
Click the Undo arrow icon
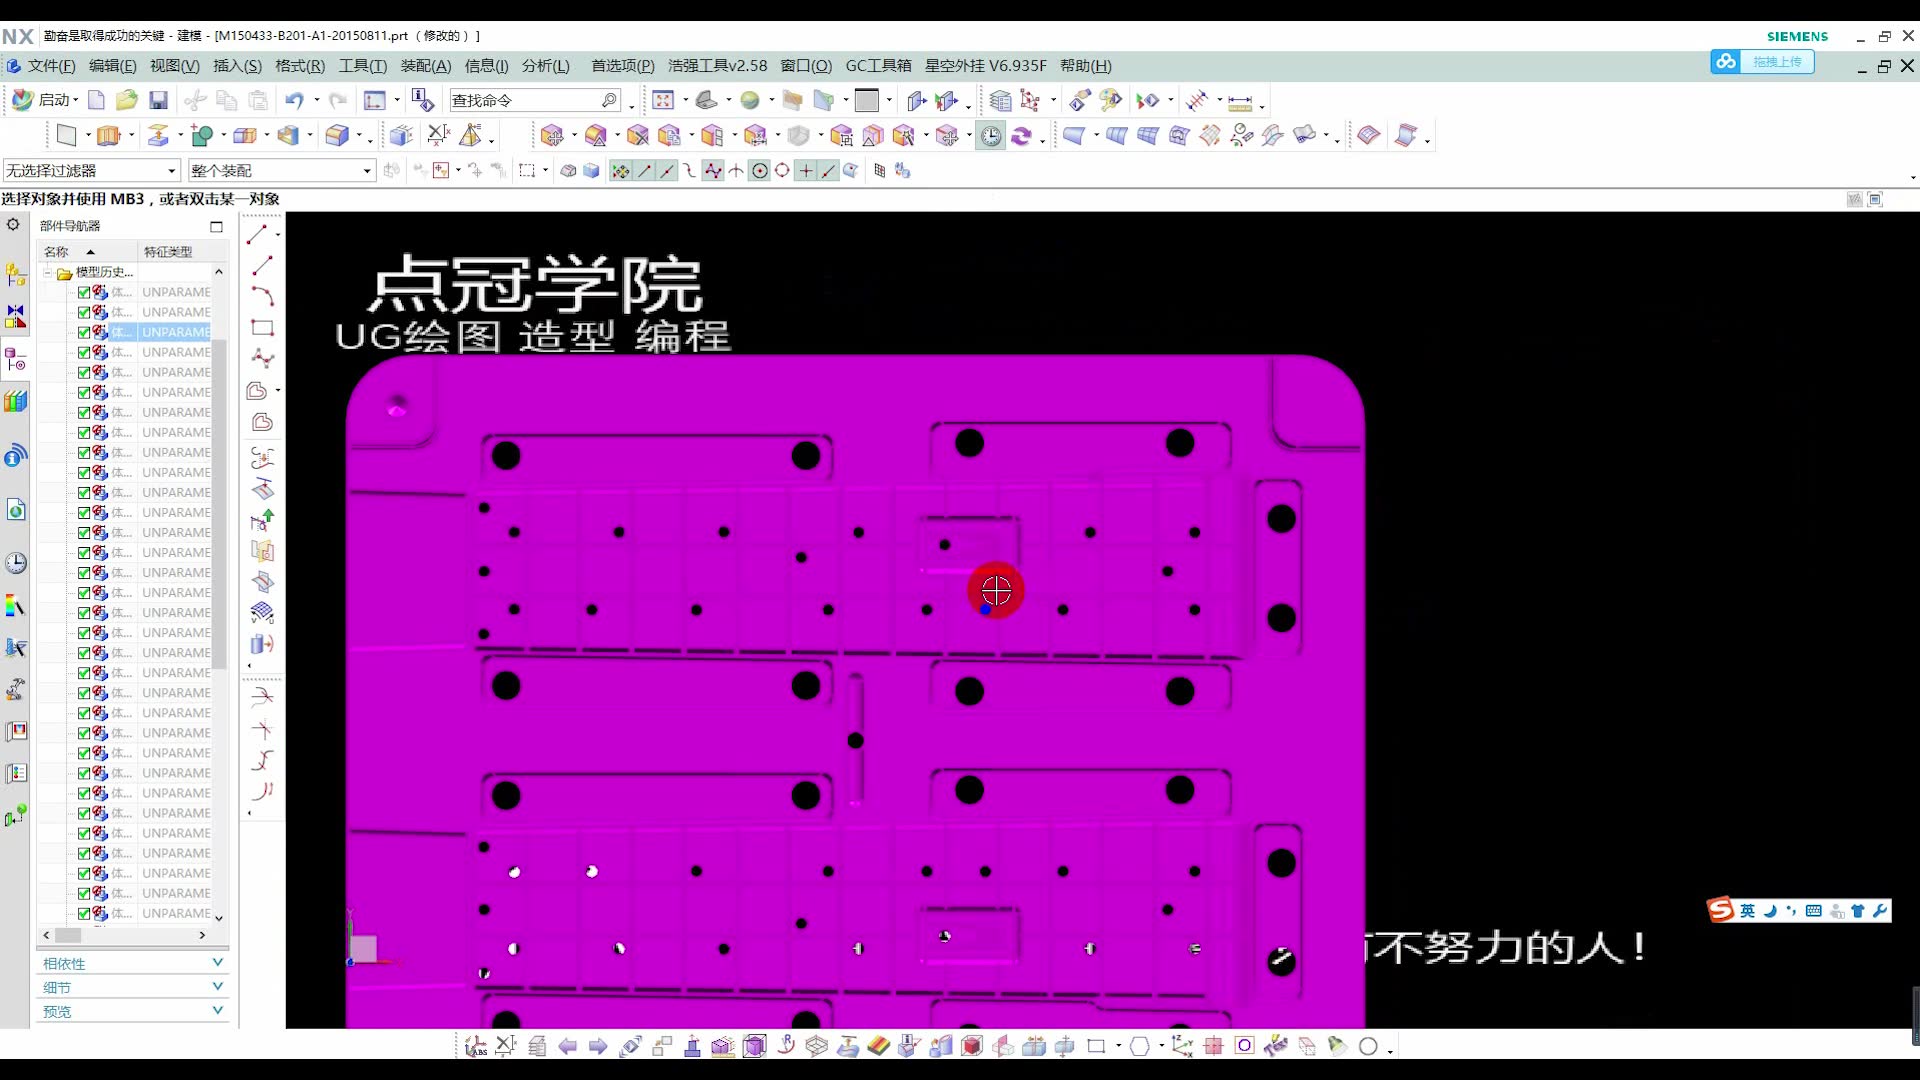(293, 100)
